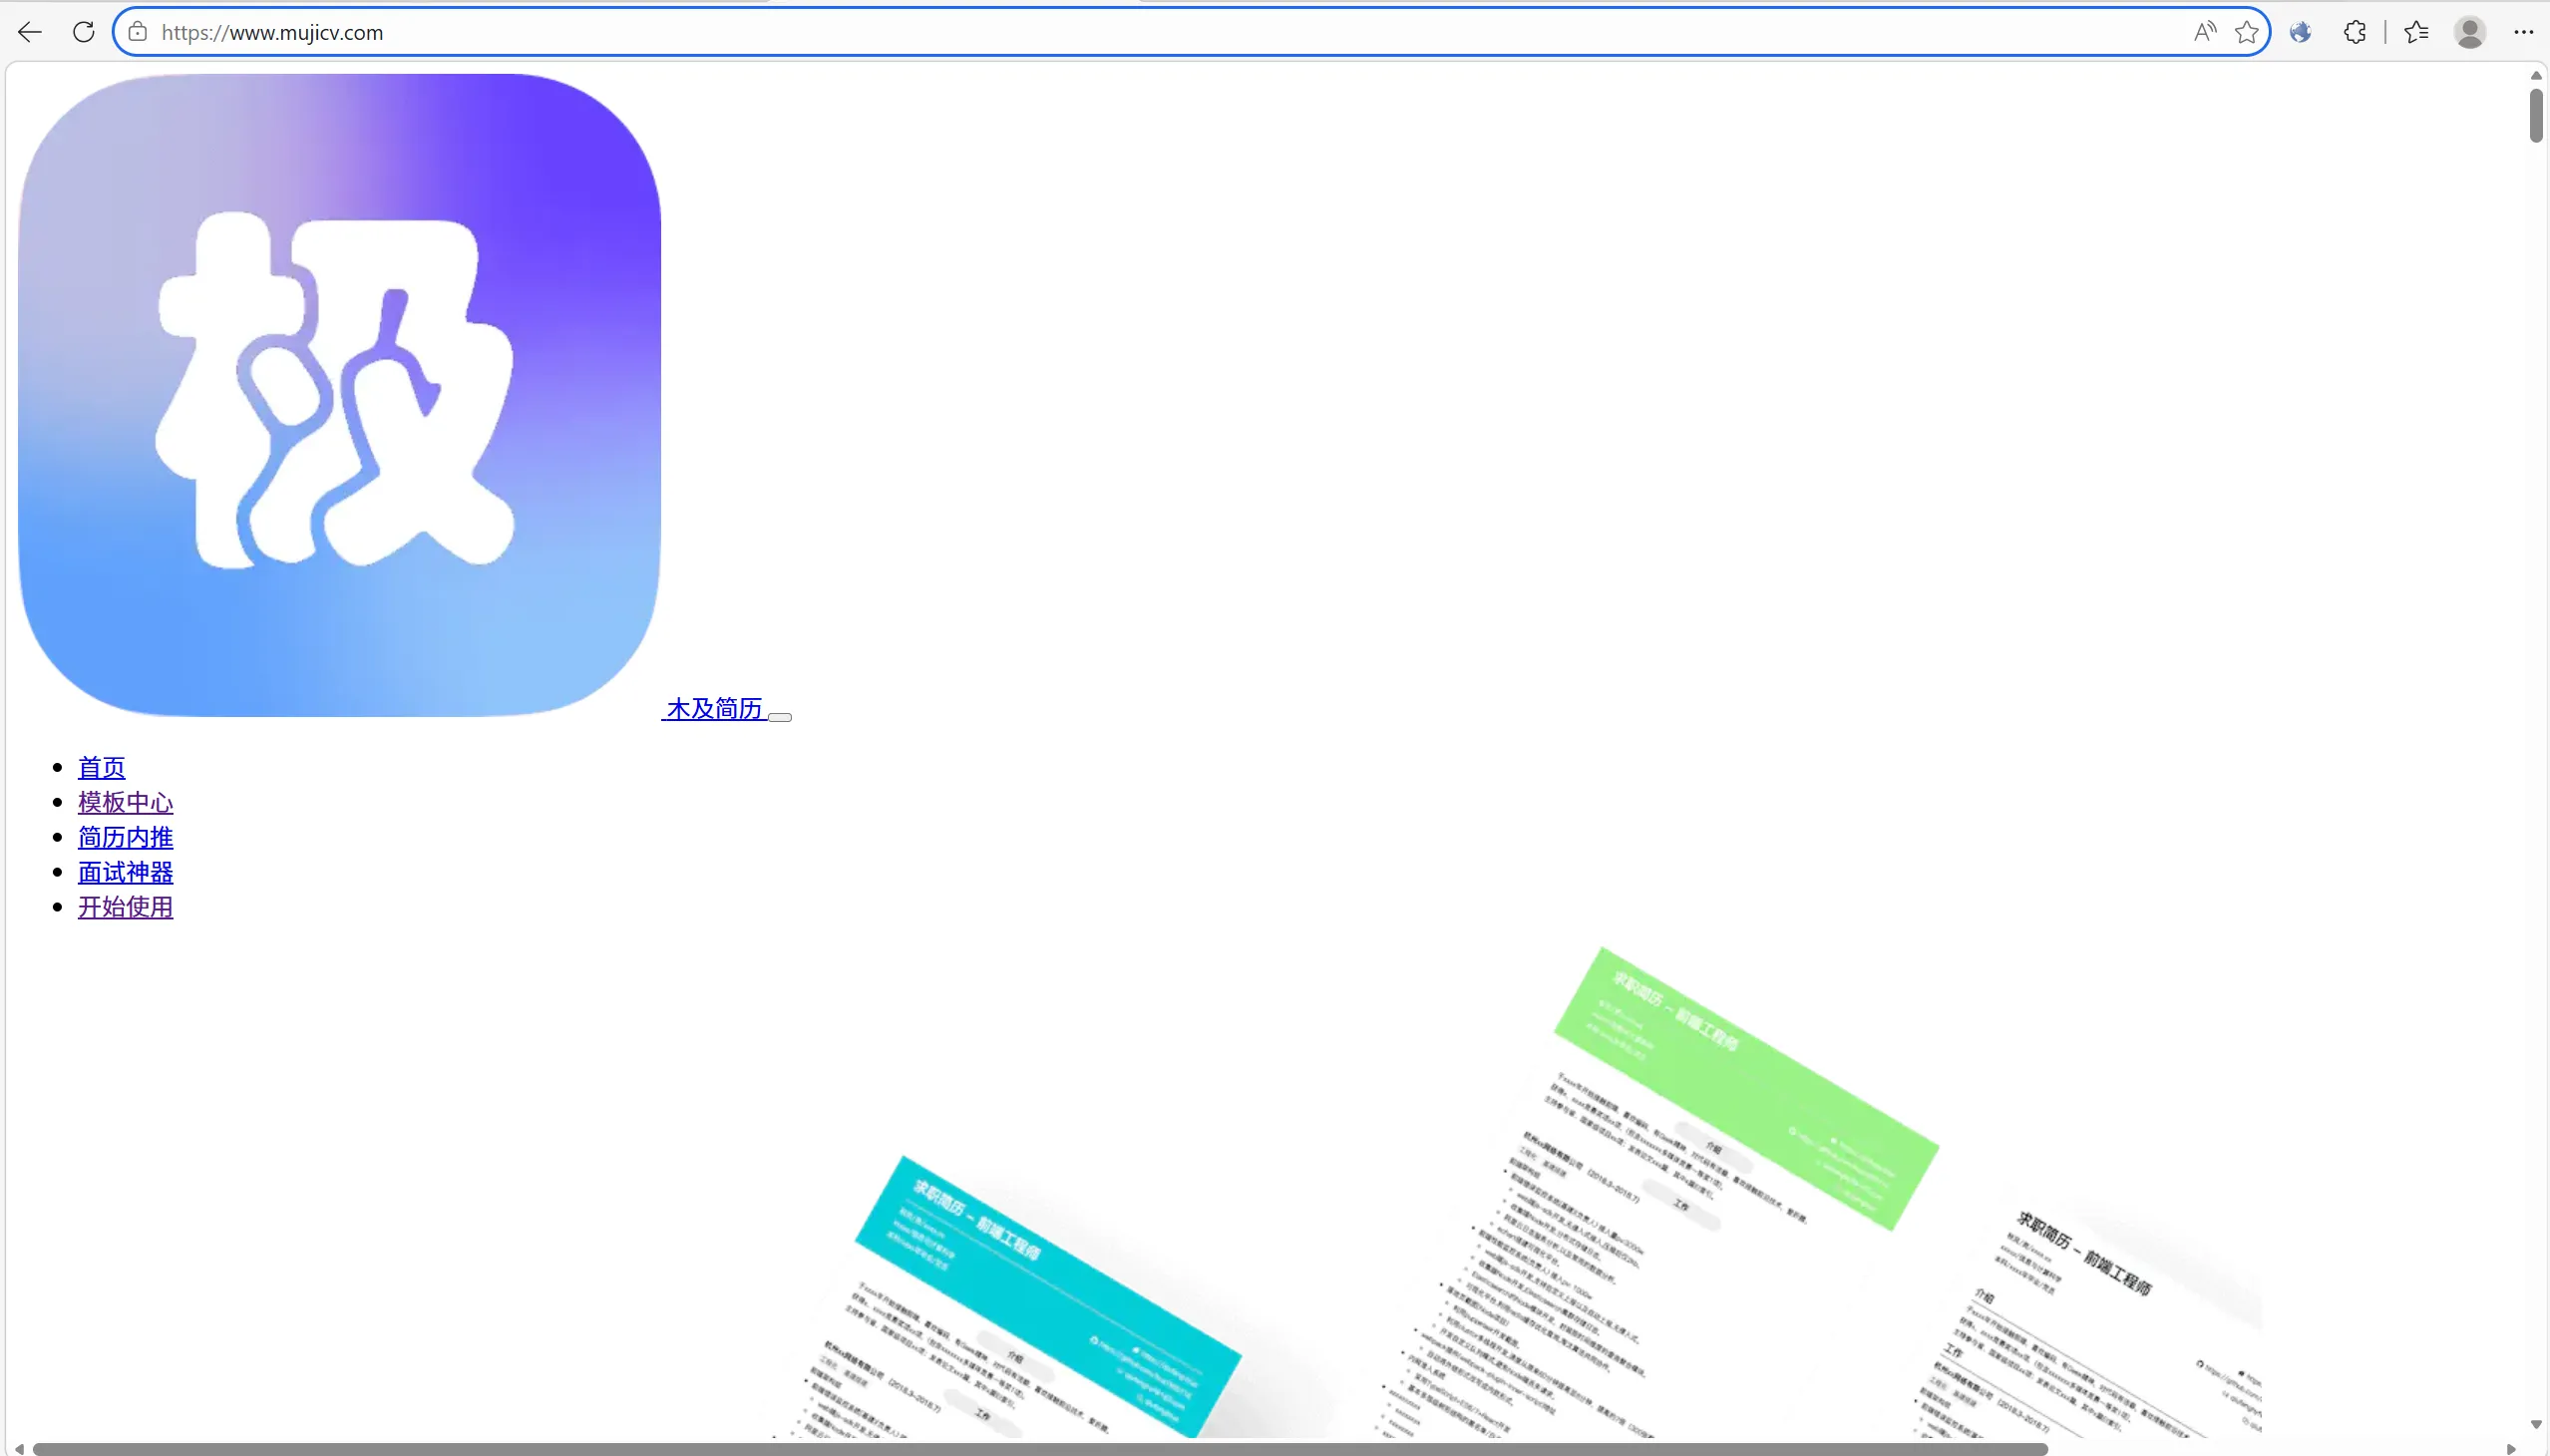The image size is (2550, 1456).
Task: Open the browser more options menu
Action: (2523, 32)
